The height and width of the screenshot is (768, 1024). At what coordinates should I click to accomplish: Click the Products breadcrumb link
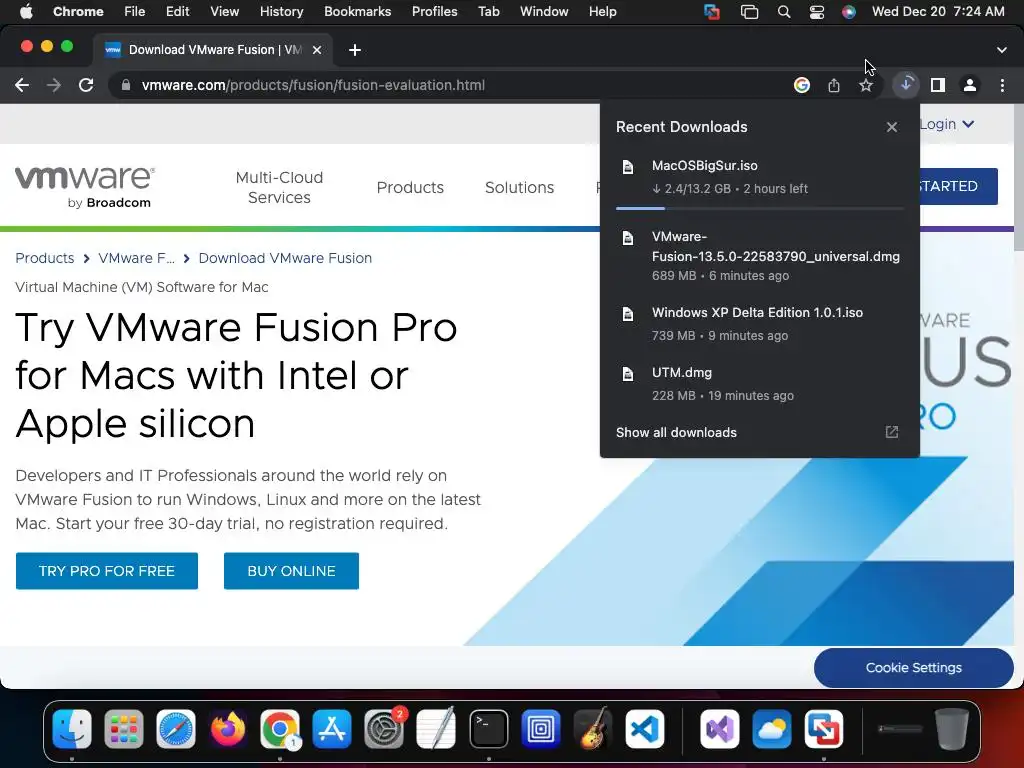(45, 258)
